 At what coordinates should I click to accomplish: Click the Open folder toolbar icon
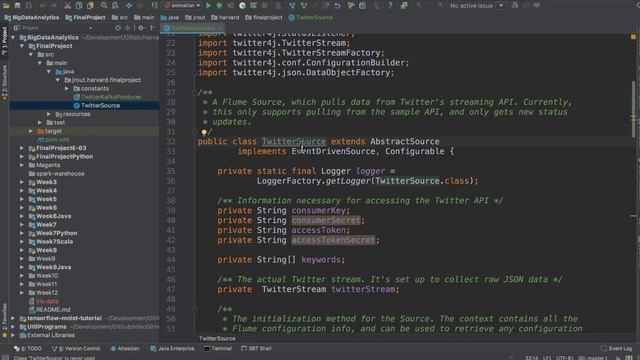click(x=6, y=6)
